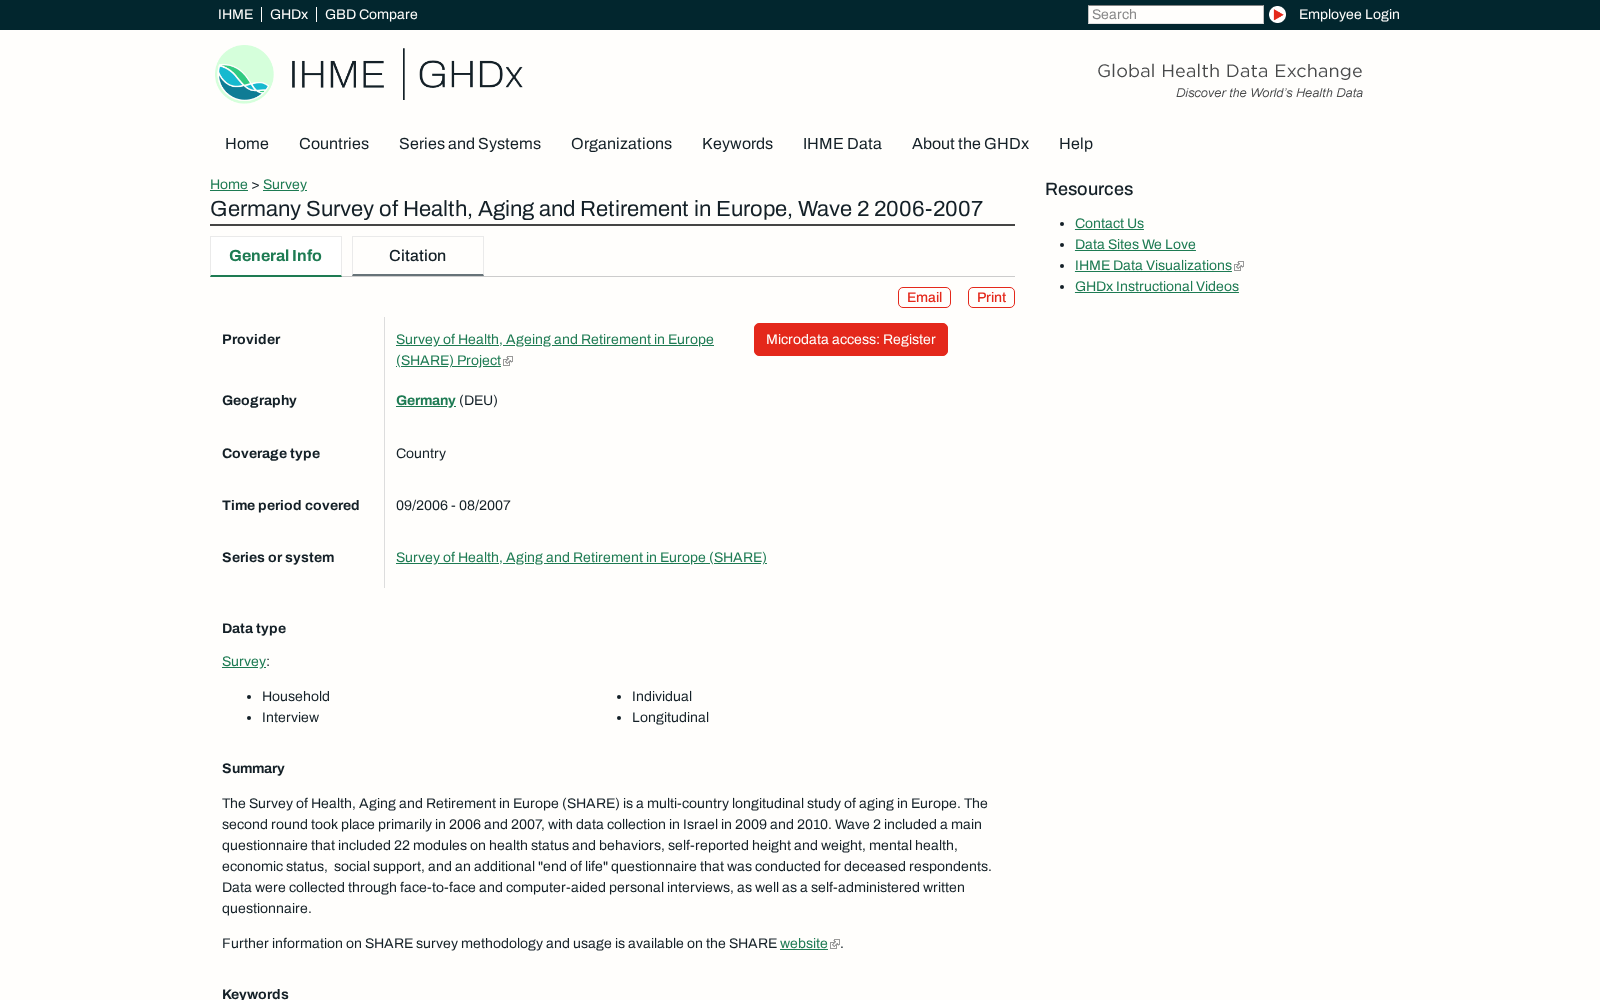1600x1000 pixels.
Task: Switch to the Citation tab
Action: click(418, 256)
